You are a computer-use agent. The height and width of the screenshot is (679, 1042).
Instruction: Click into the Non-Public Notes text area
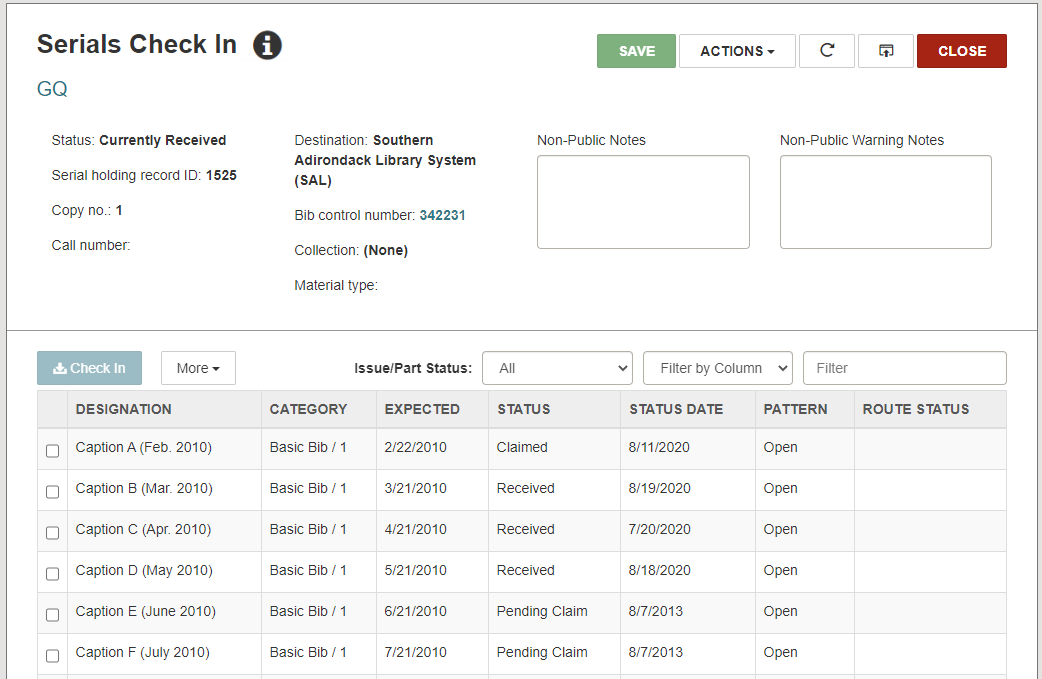coord(643,202)
